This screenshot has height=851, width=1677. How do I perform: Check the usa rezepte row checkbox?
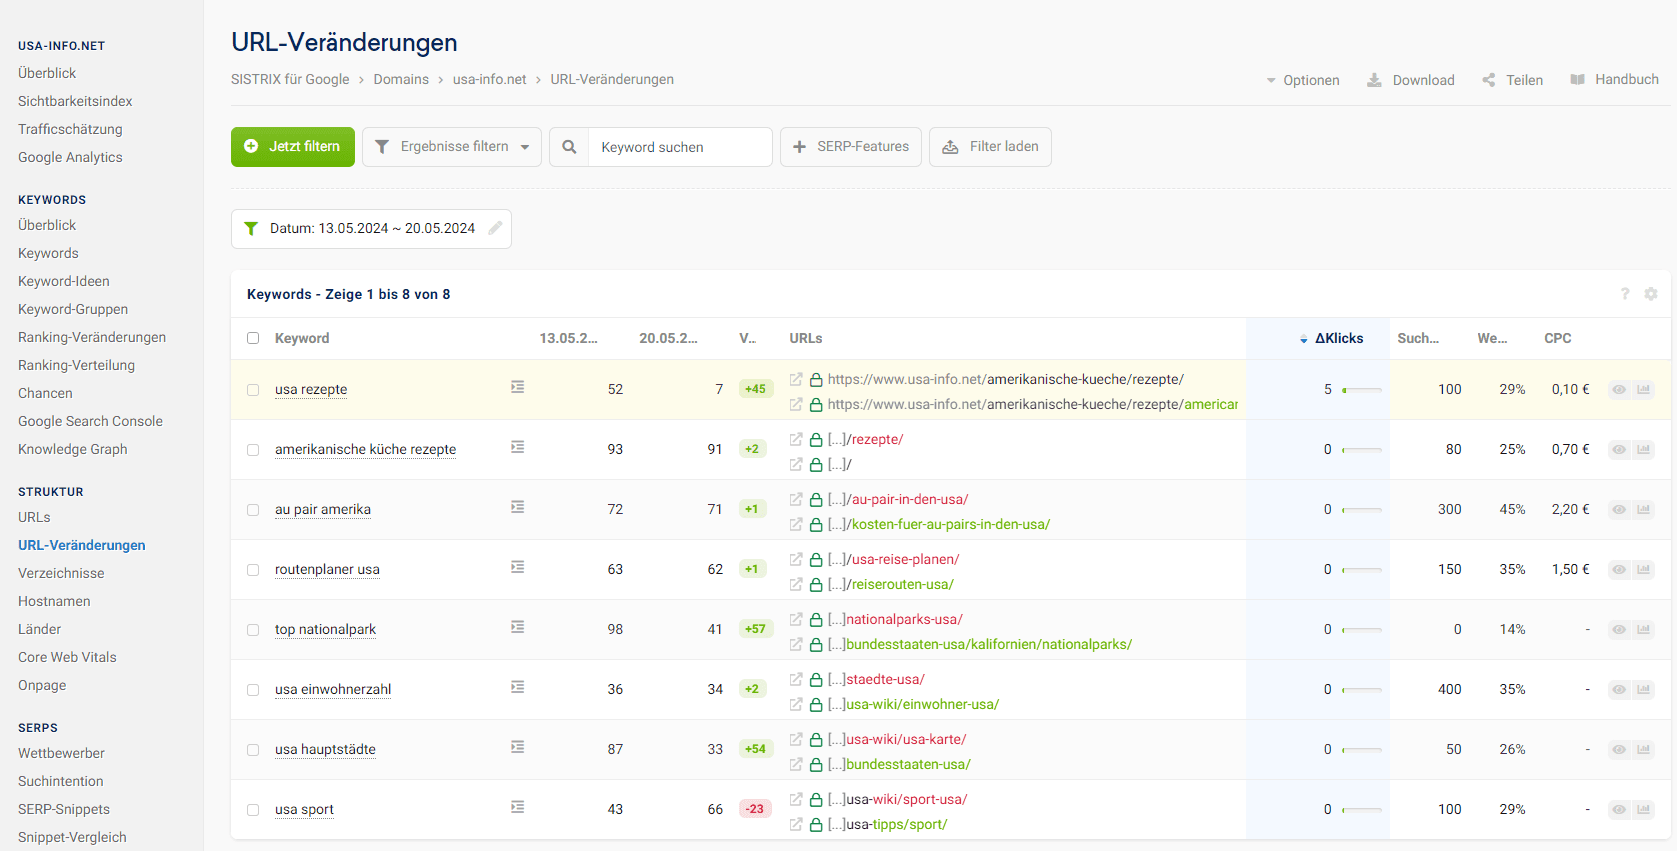[x=253, y=390]
